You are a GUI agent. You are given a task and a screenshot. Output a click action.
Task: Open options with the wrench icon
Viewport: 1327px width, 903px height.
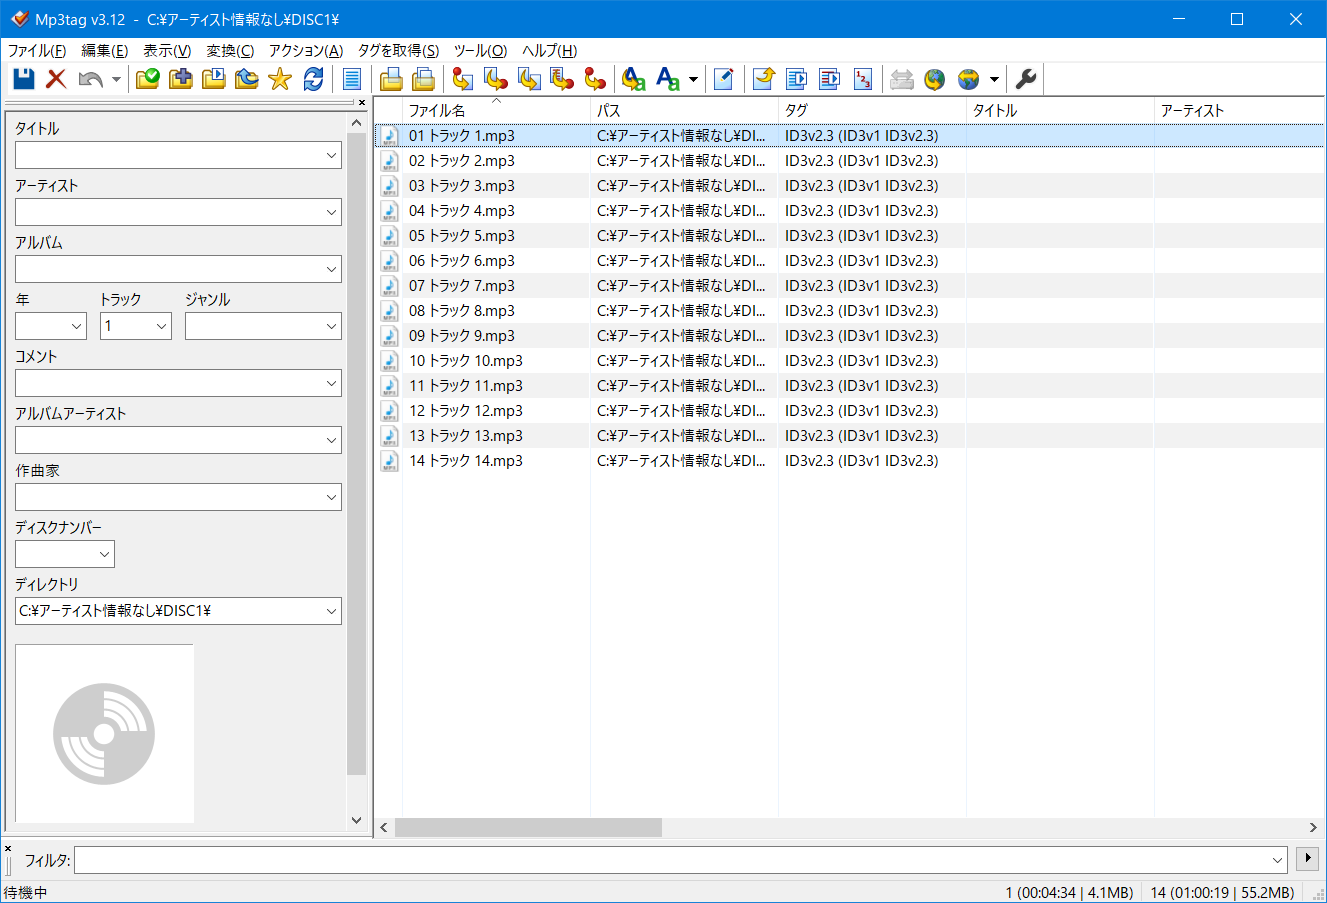[1026, 79]
